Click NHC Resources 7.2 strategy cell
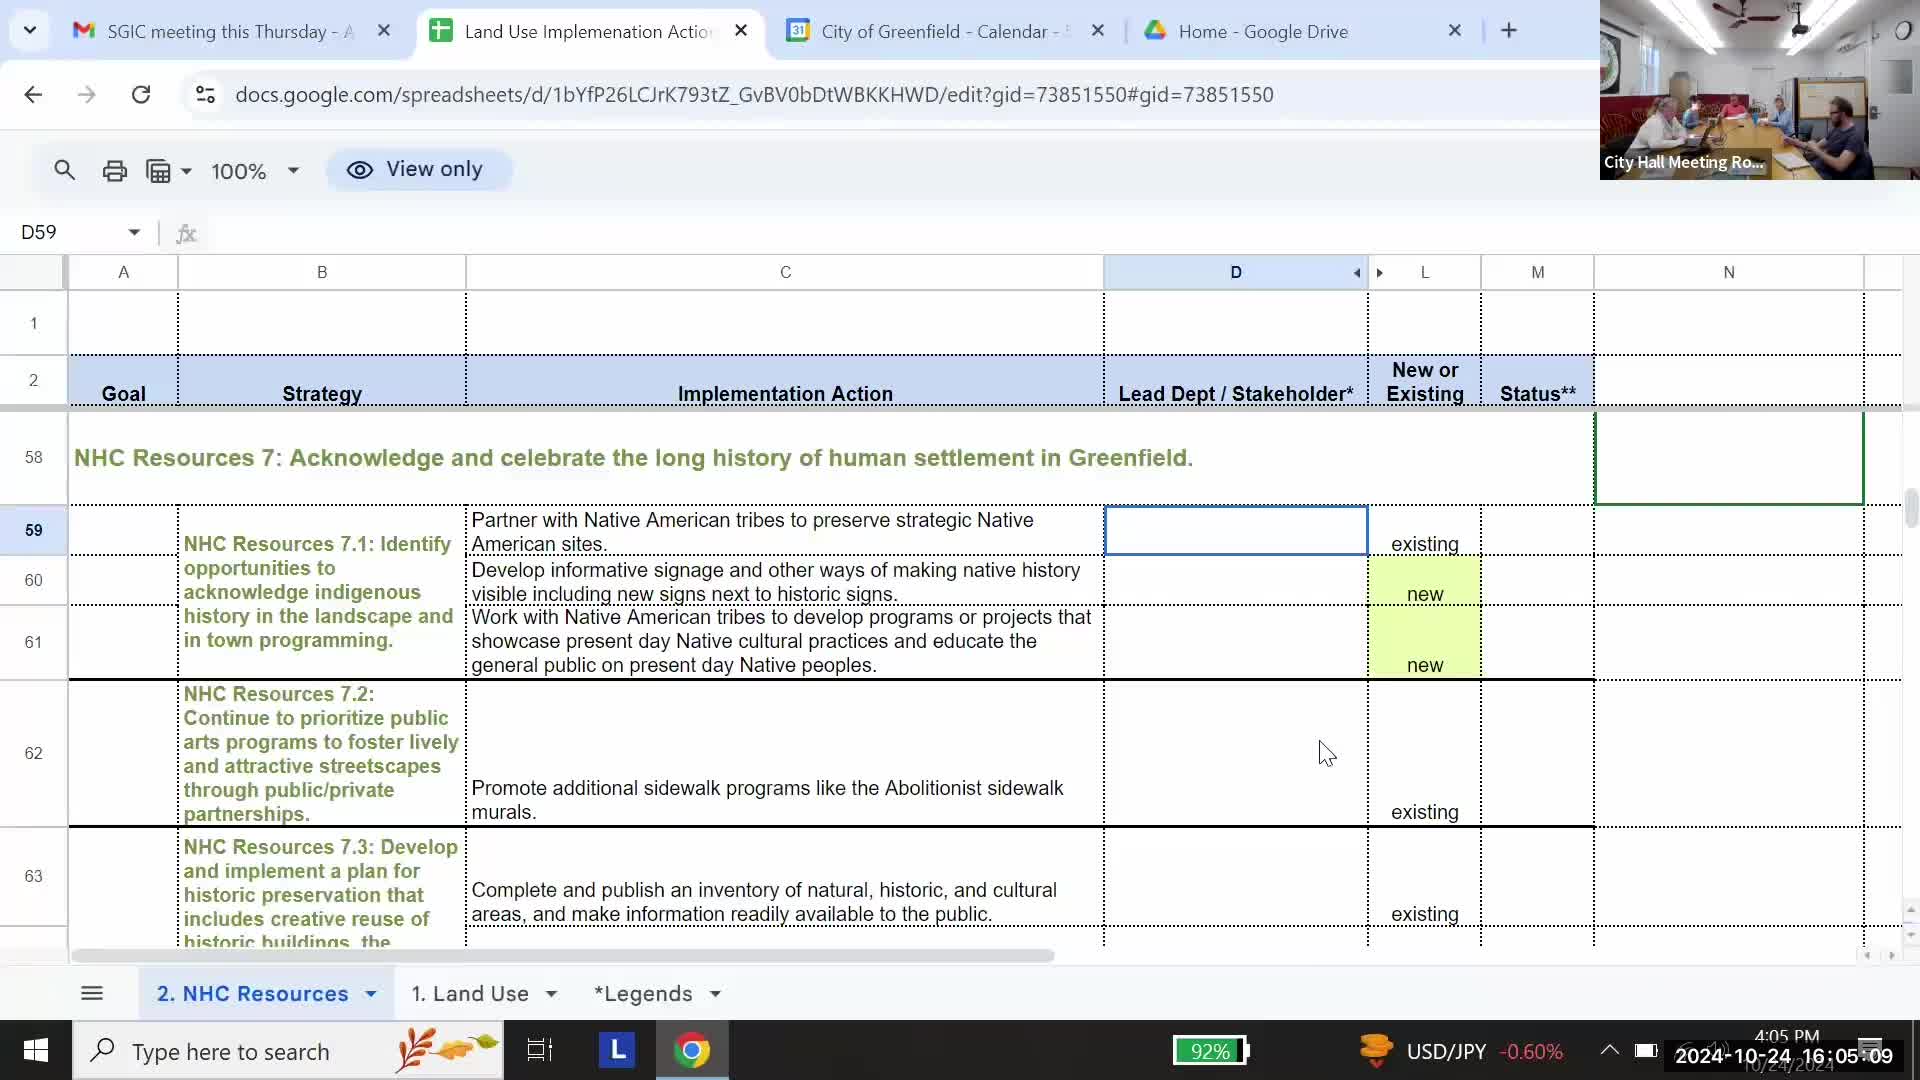This screenshot has width=1920, height=1080. coord(322,754)
